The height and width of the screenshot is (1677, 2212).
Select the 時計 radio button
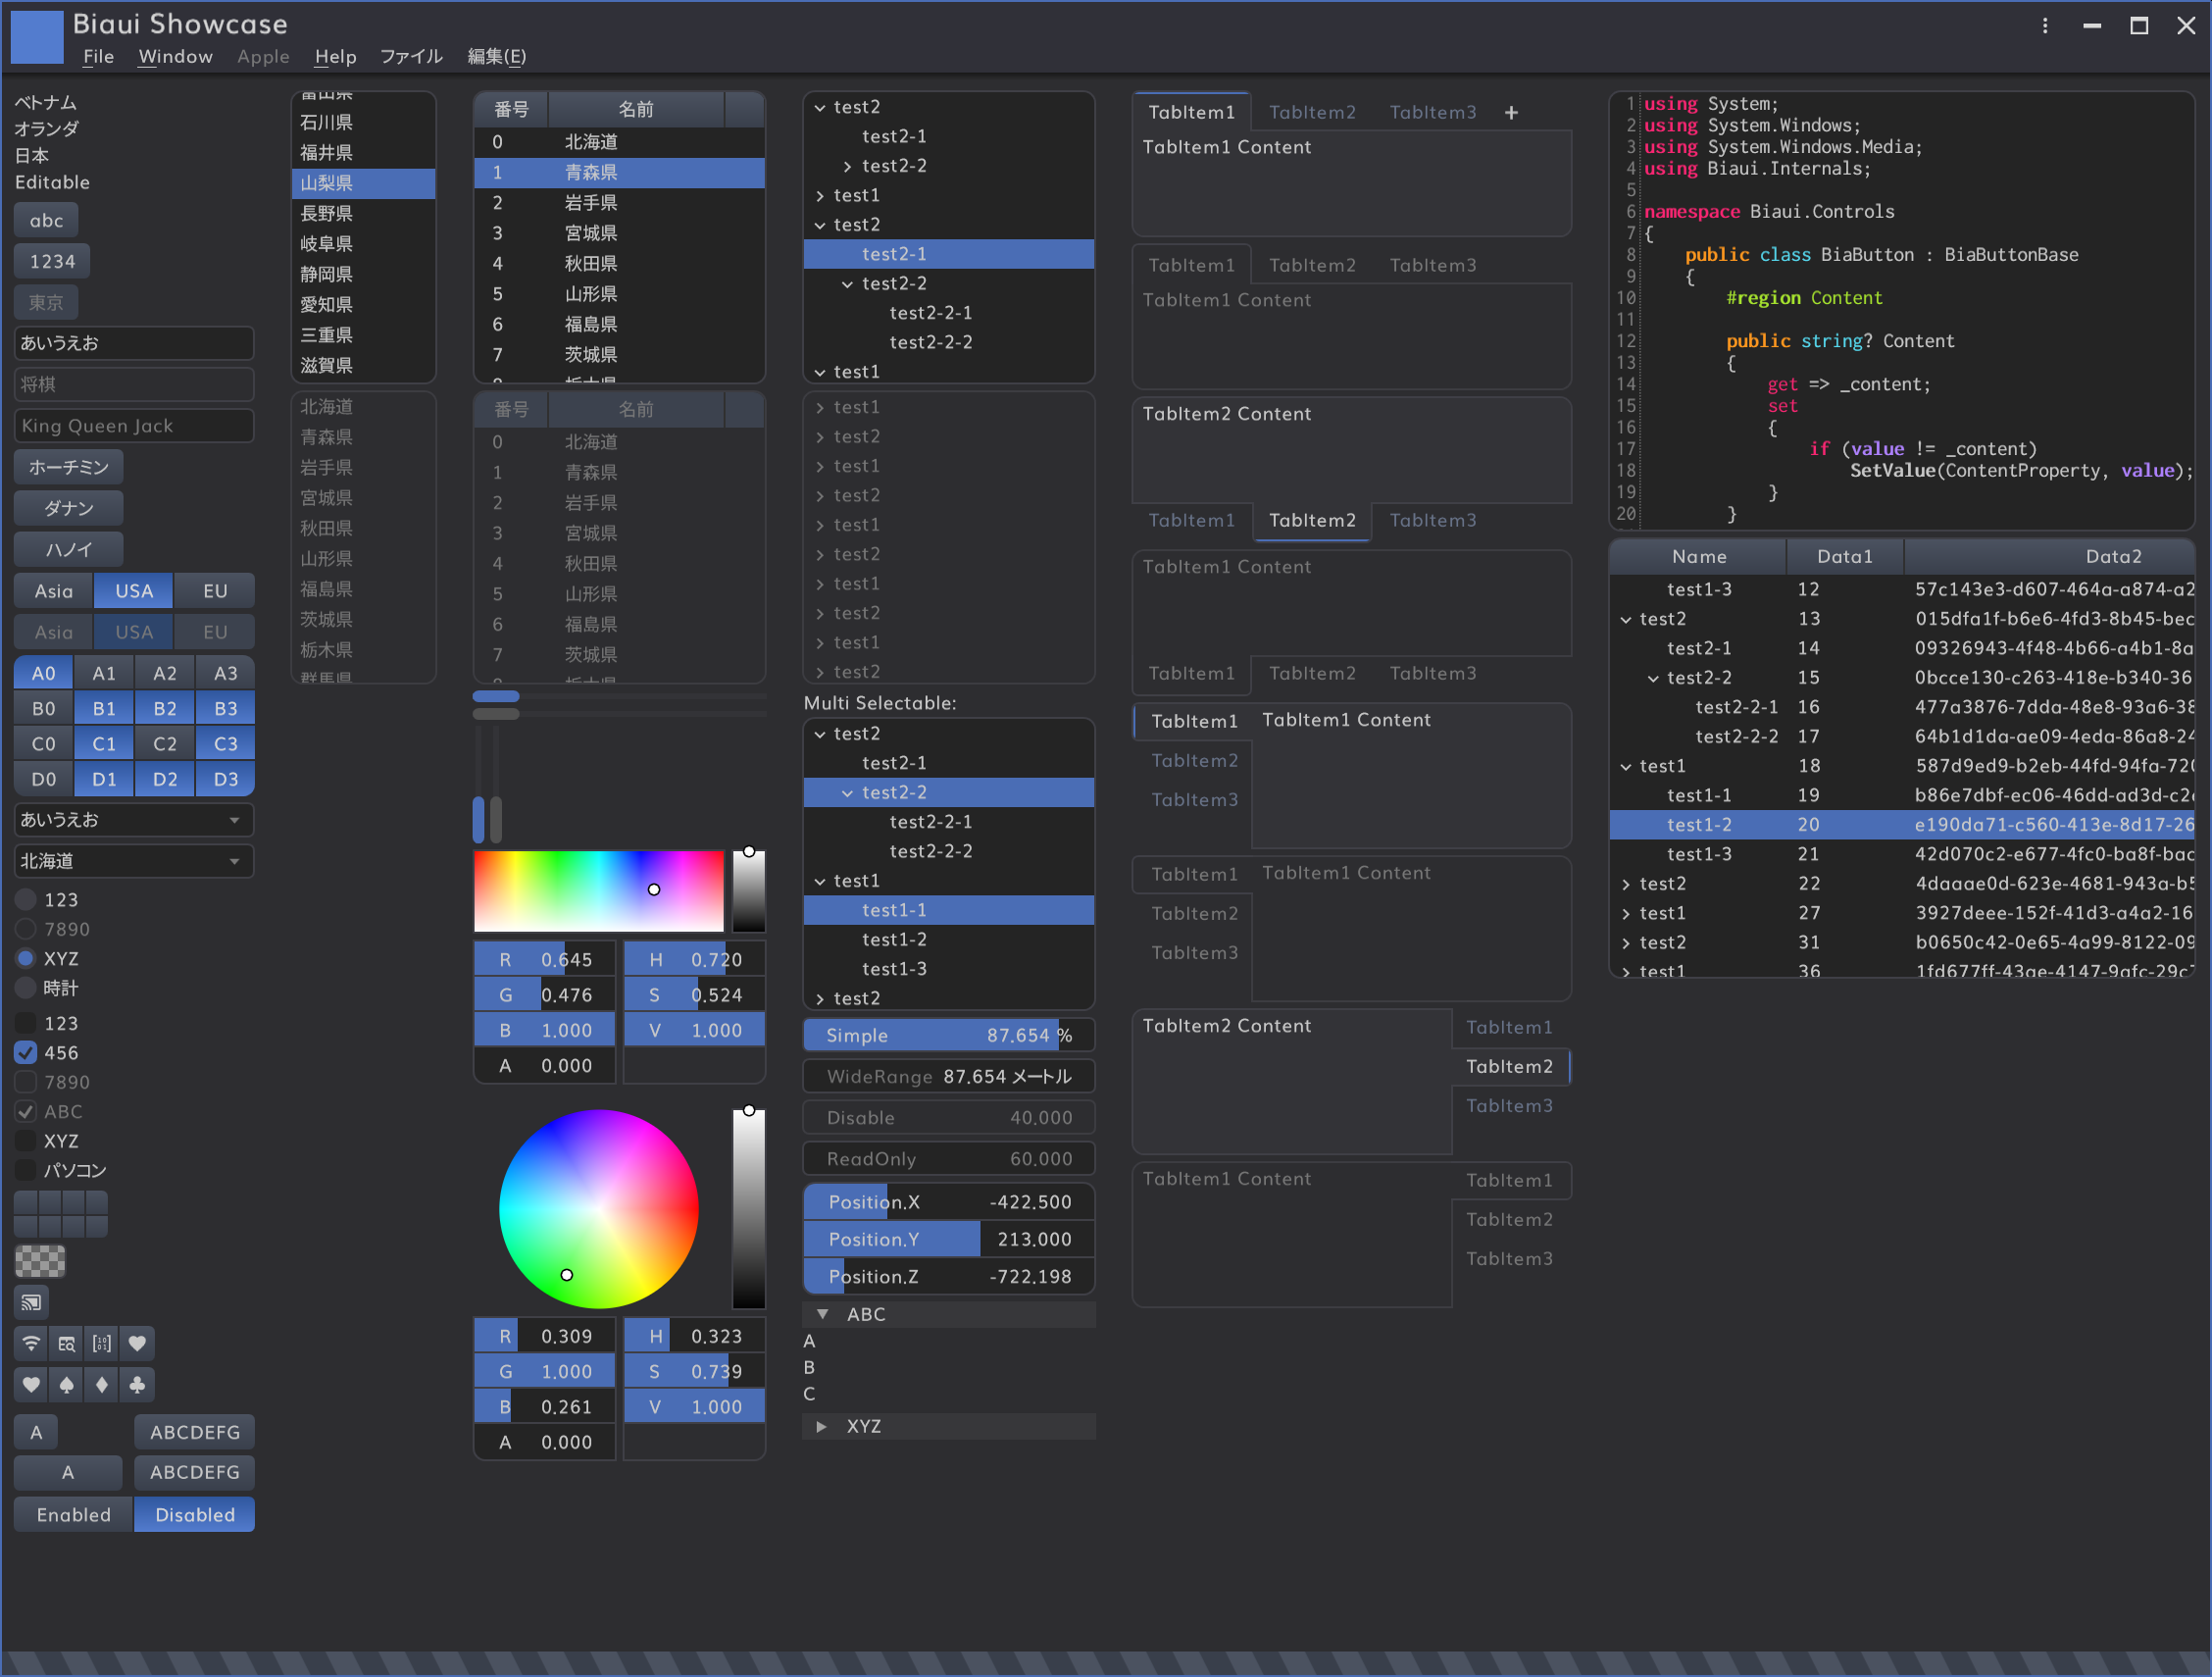(27, 988)
